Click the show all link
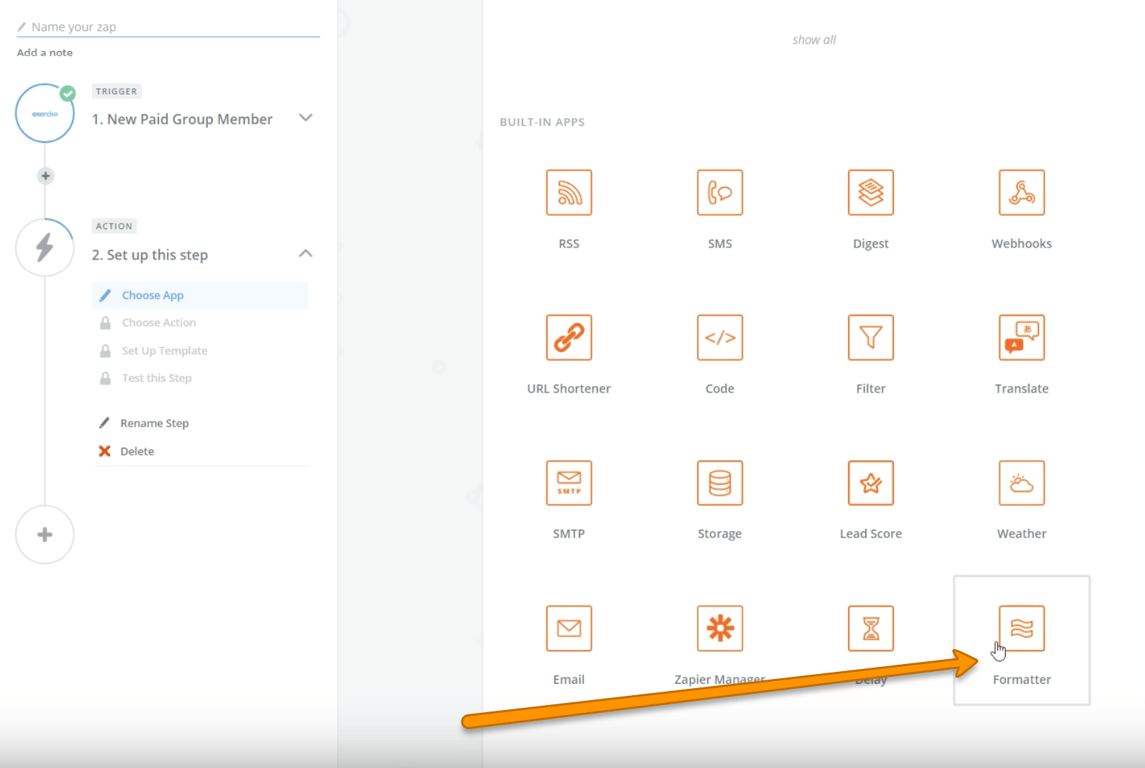 click(814, 40)
